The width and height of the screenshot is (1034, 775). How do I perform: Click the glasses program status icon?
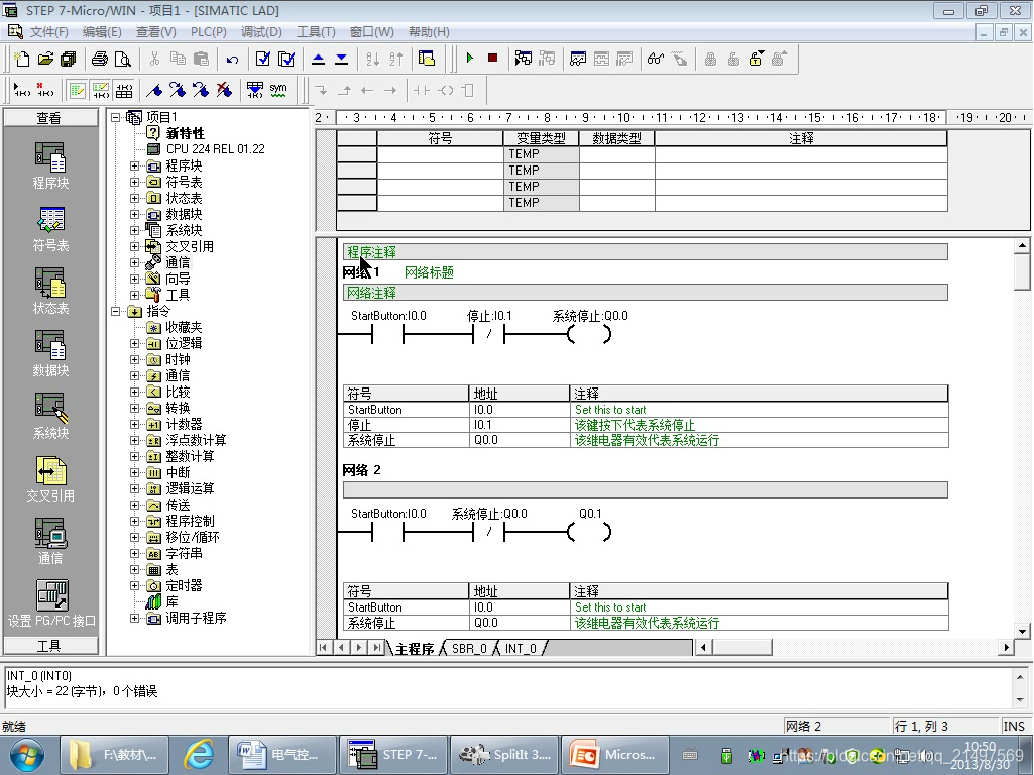(655, 59)
